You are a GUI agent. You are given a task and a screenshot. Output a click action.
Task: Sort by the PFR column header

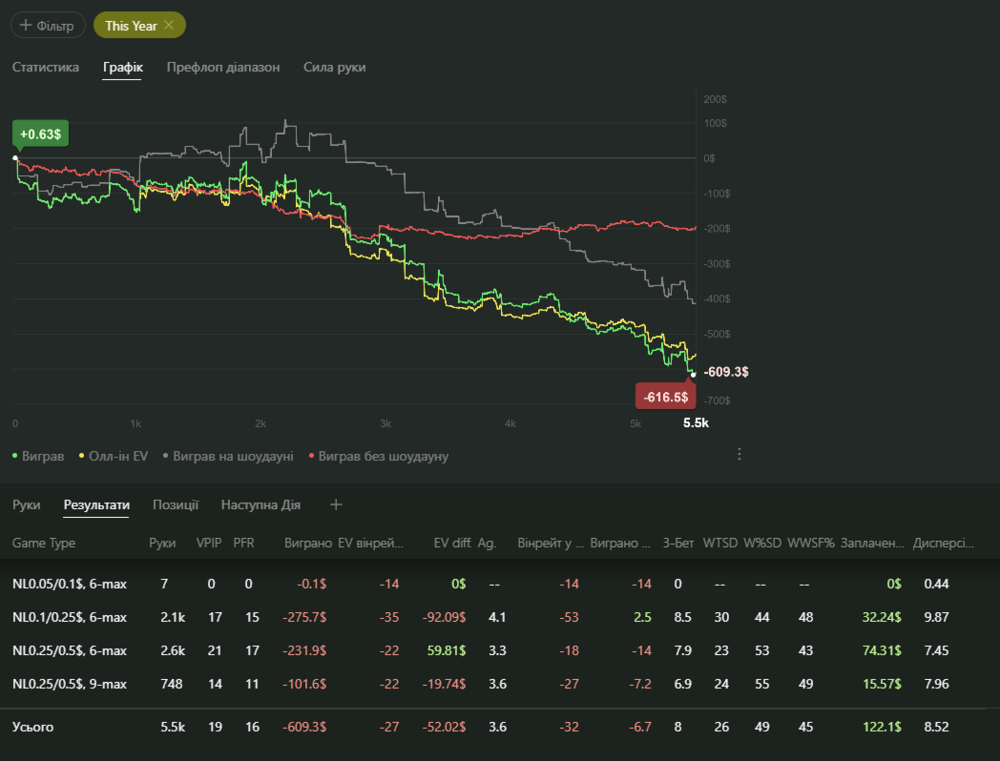click(244, 543)
